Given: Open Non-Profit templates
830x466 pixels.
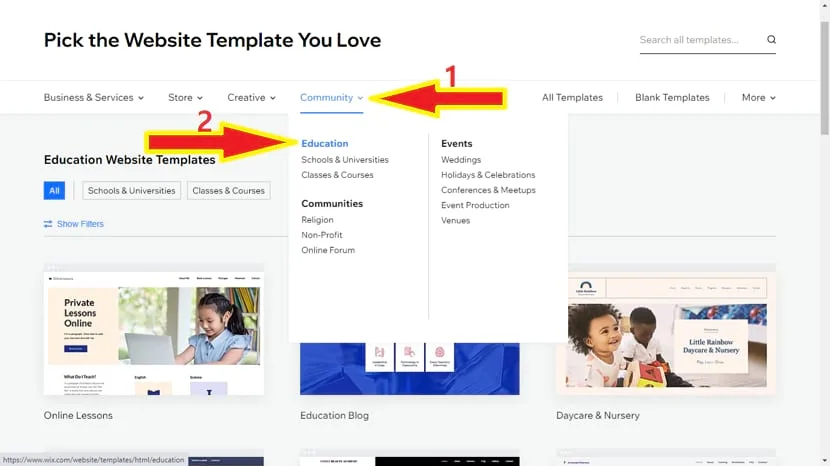Looking at the screenshot, I should point(322,235).
